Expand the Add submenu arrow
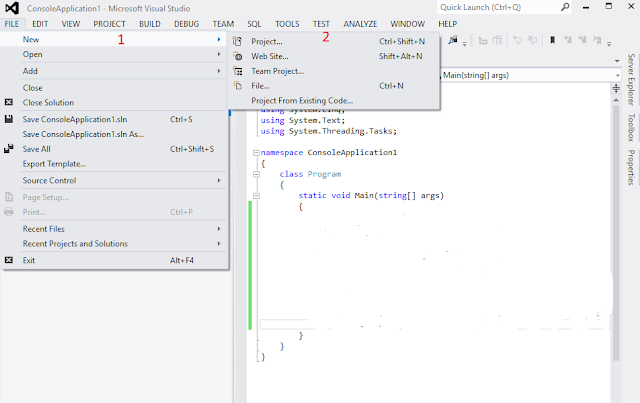 click(x=219, y=71)
